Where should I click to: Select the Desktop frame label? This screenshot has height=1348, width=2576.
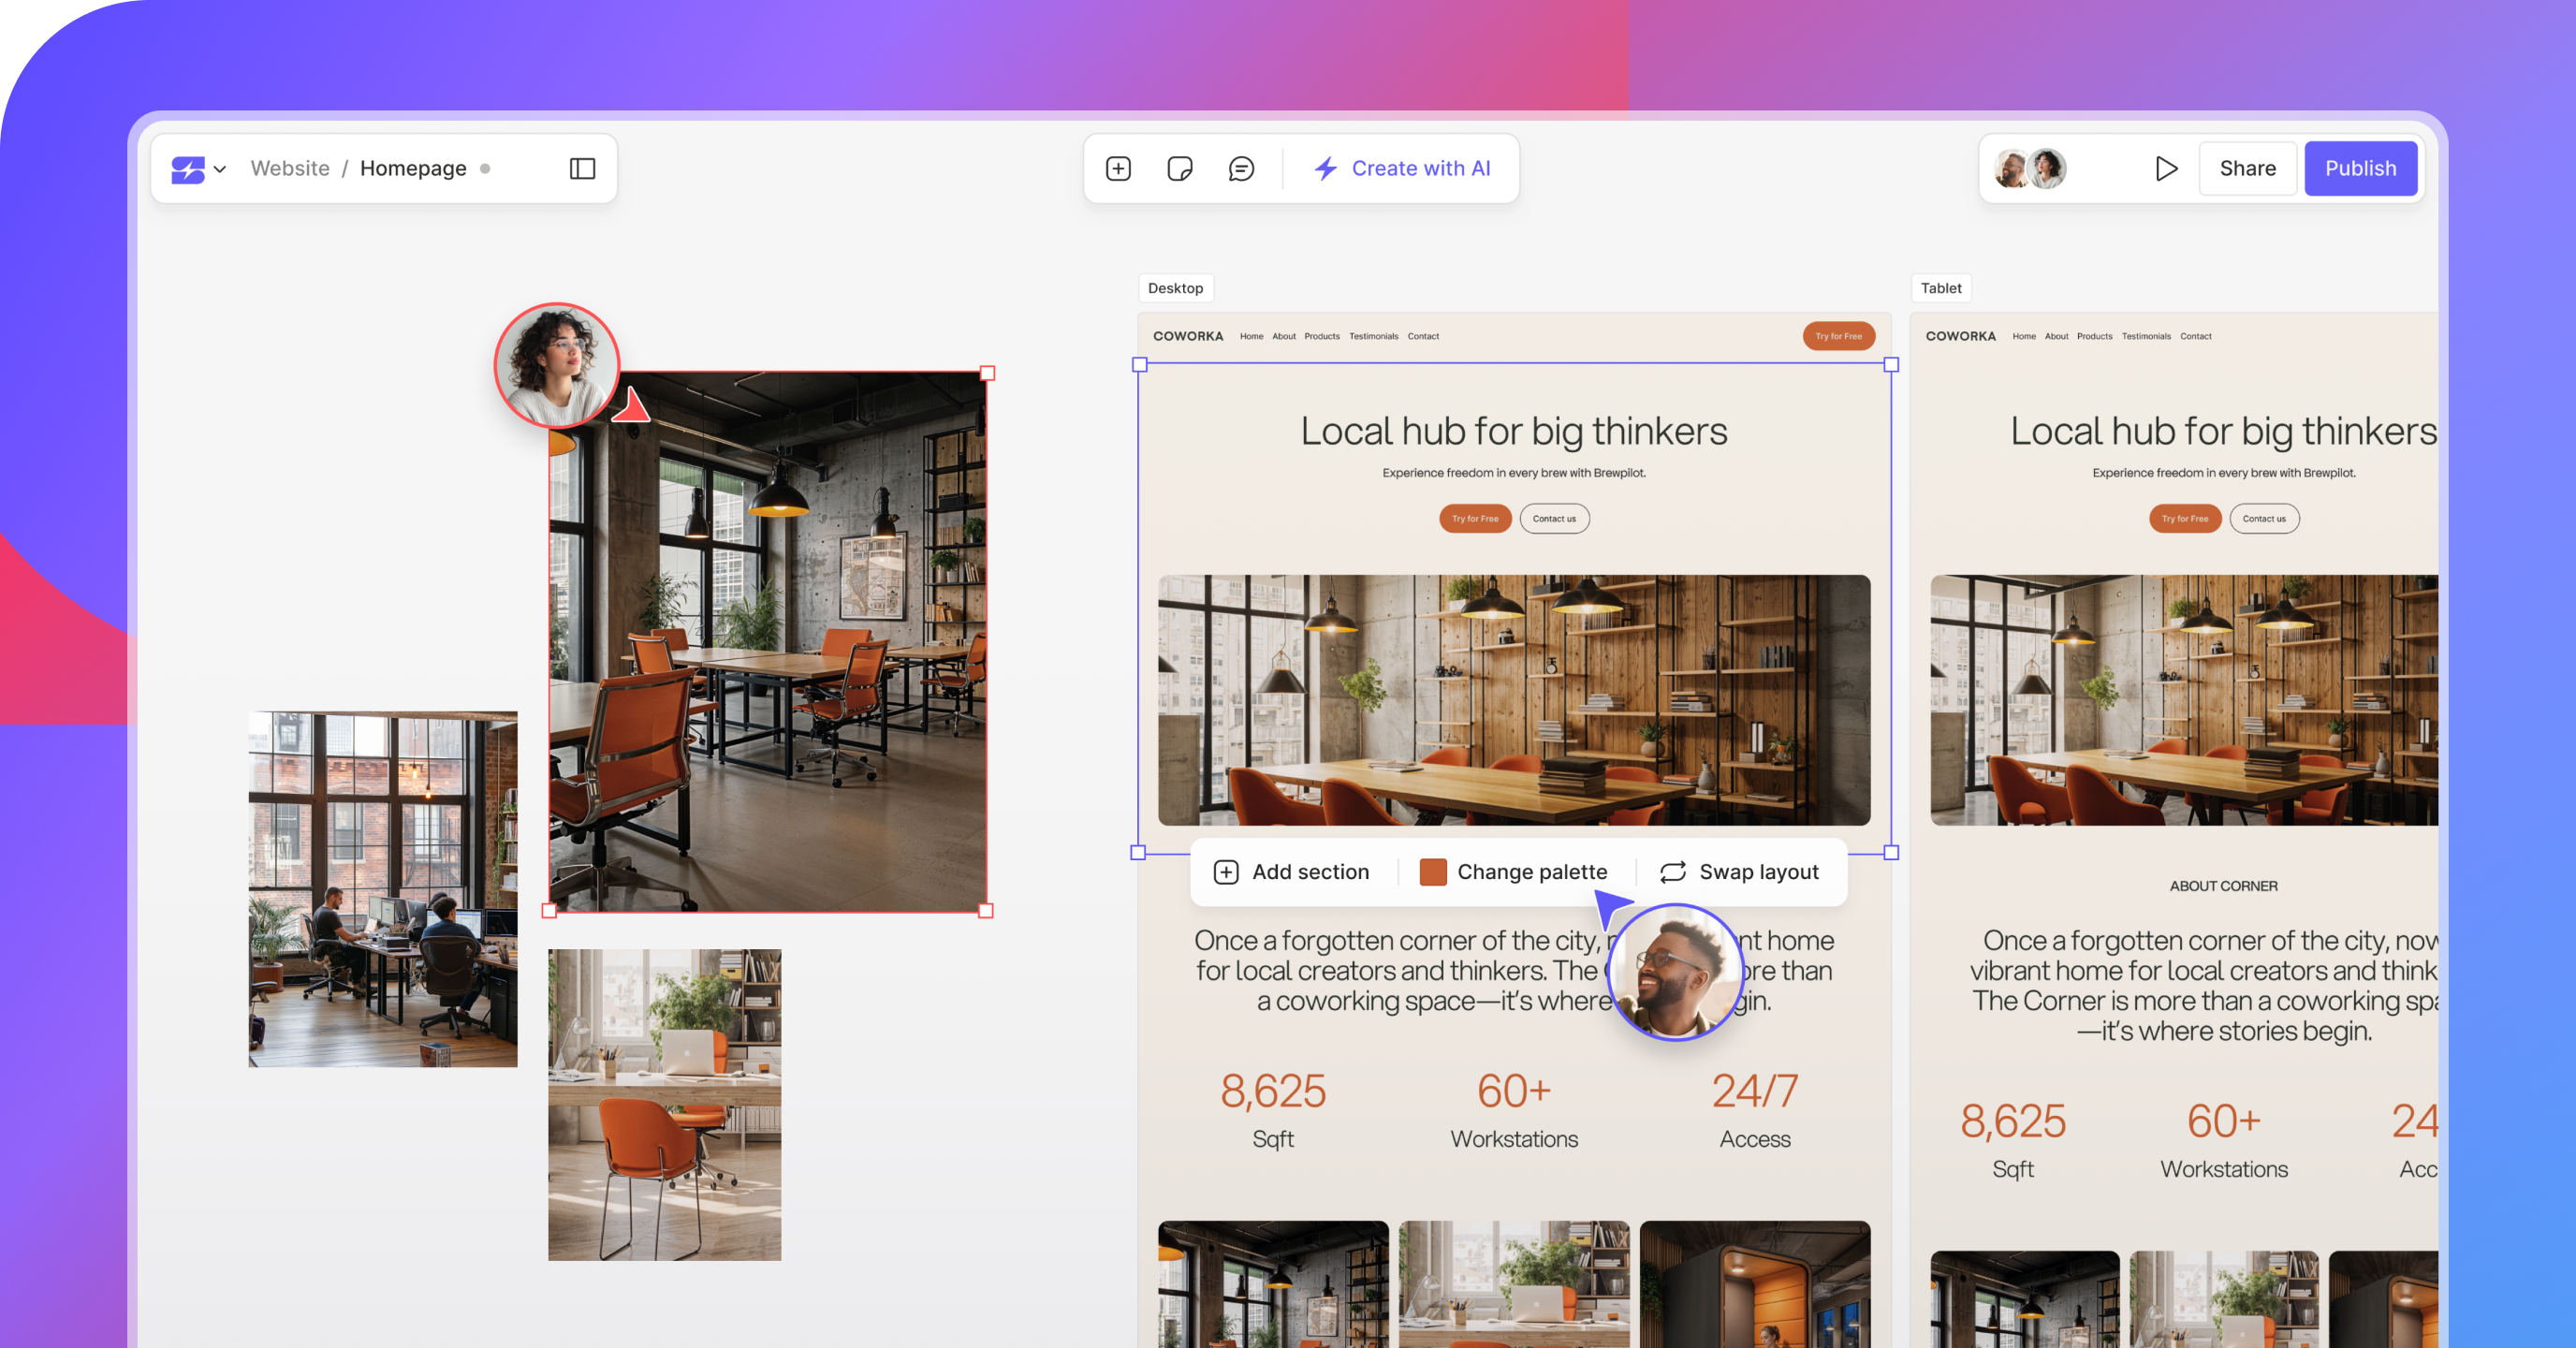click(1175, 288)
